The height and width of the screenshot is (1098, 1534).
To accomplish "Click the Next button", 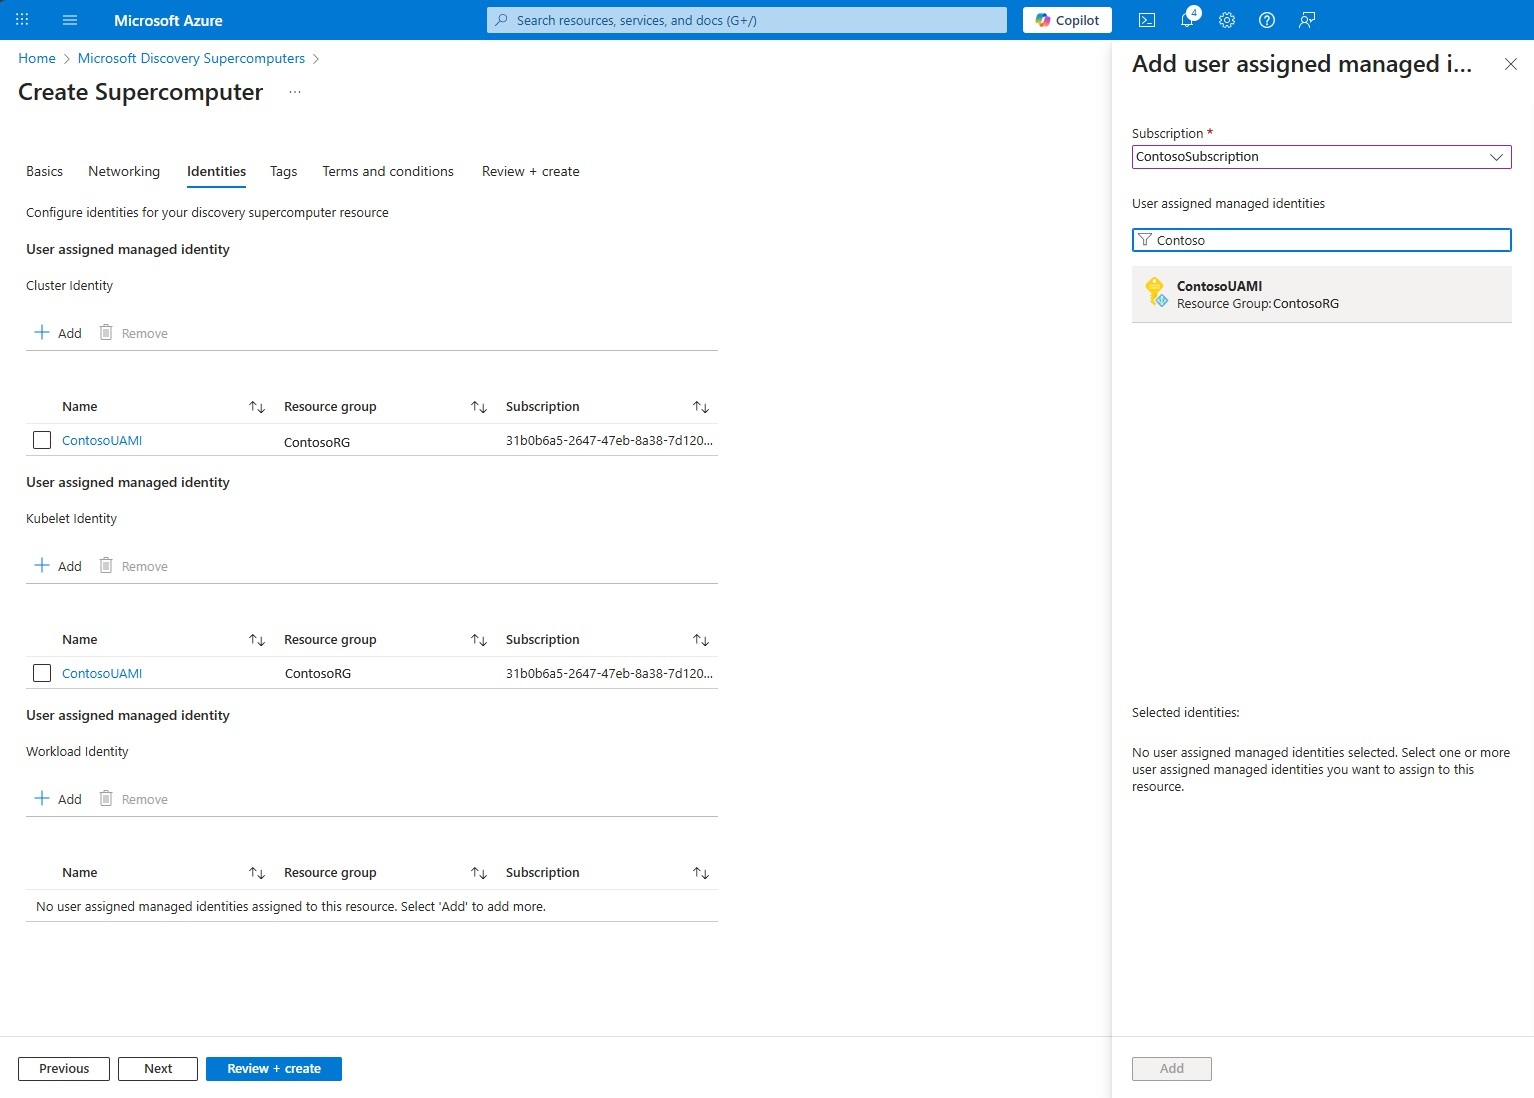I will [x=158, y=1069].
